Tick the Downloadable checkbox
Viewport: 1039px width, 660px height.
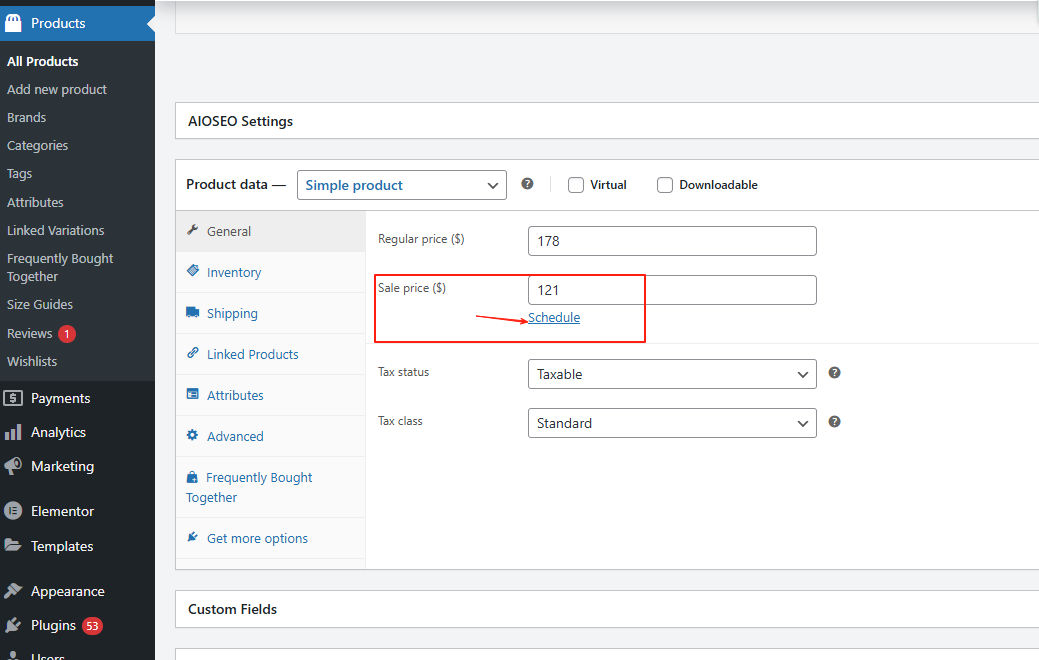(x=665, y=185)
